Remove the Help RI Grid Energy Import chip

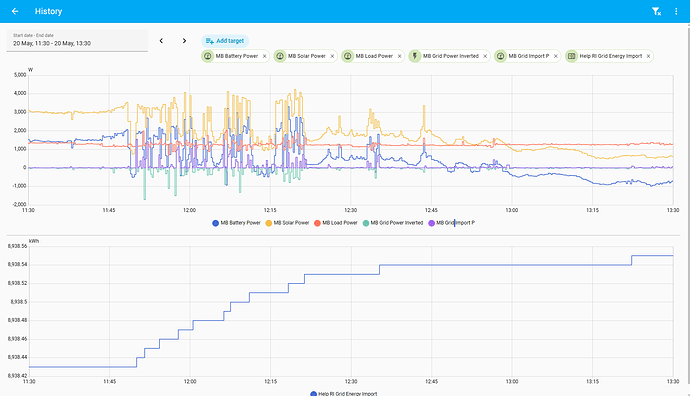[x=648, y=56]
